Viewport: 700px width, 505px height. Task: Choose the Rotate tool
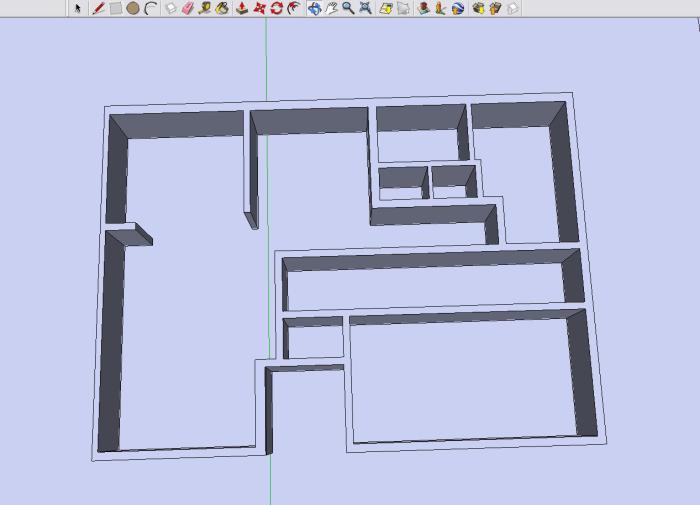pyautogui.click(x=276, y=8)
